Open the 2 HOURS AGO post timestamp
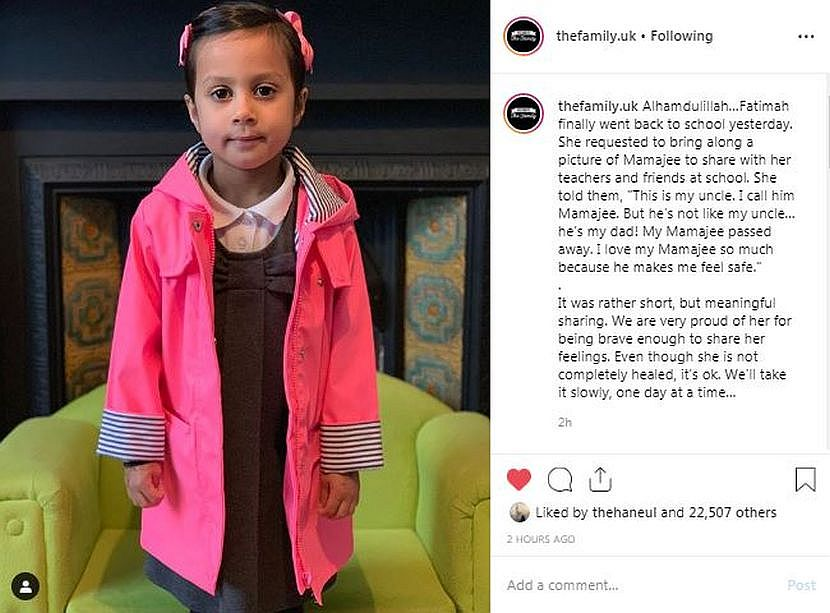Viewport: 830px width, 613px height. point(540,539)
